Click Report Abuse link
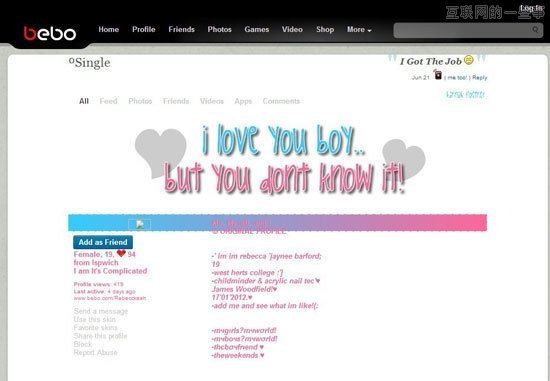Viewport: 550px width, 381px height. coord(95,353)
